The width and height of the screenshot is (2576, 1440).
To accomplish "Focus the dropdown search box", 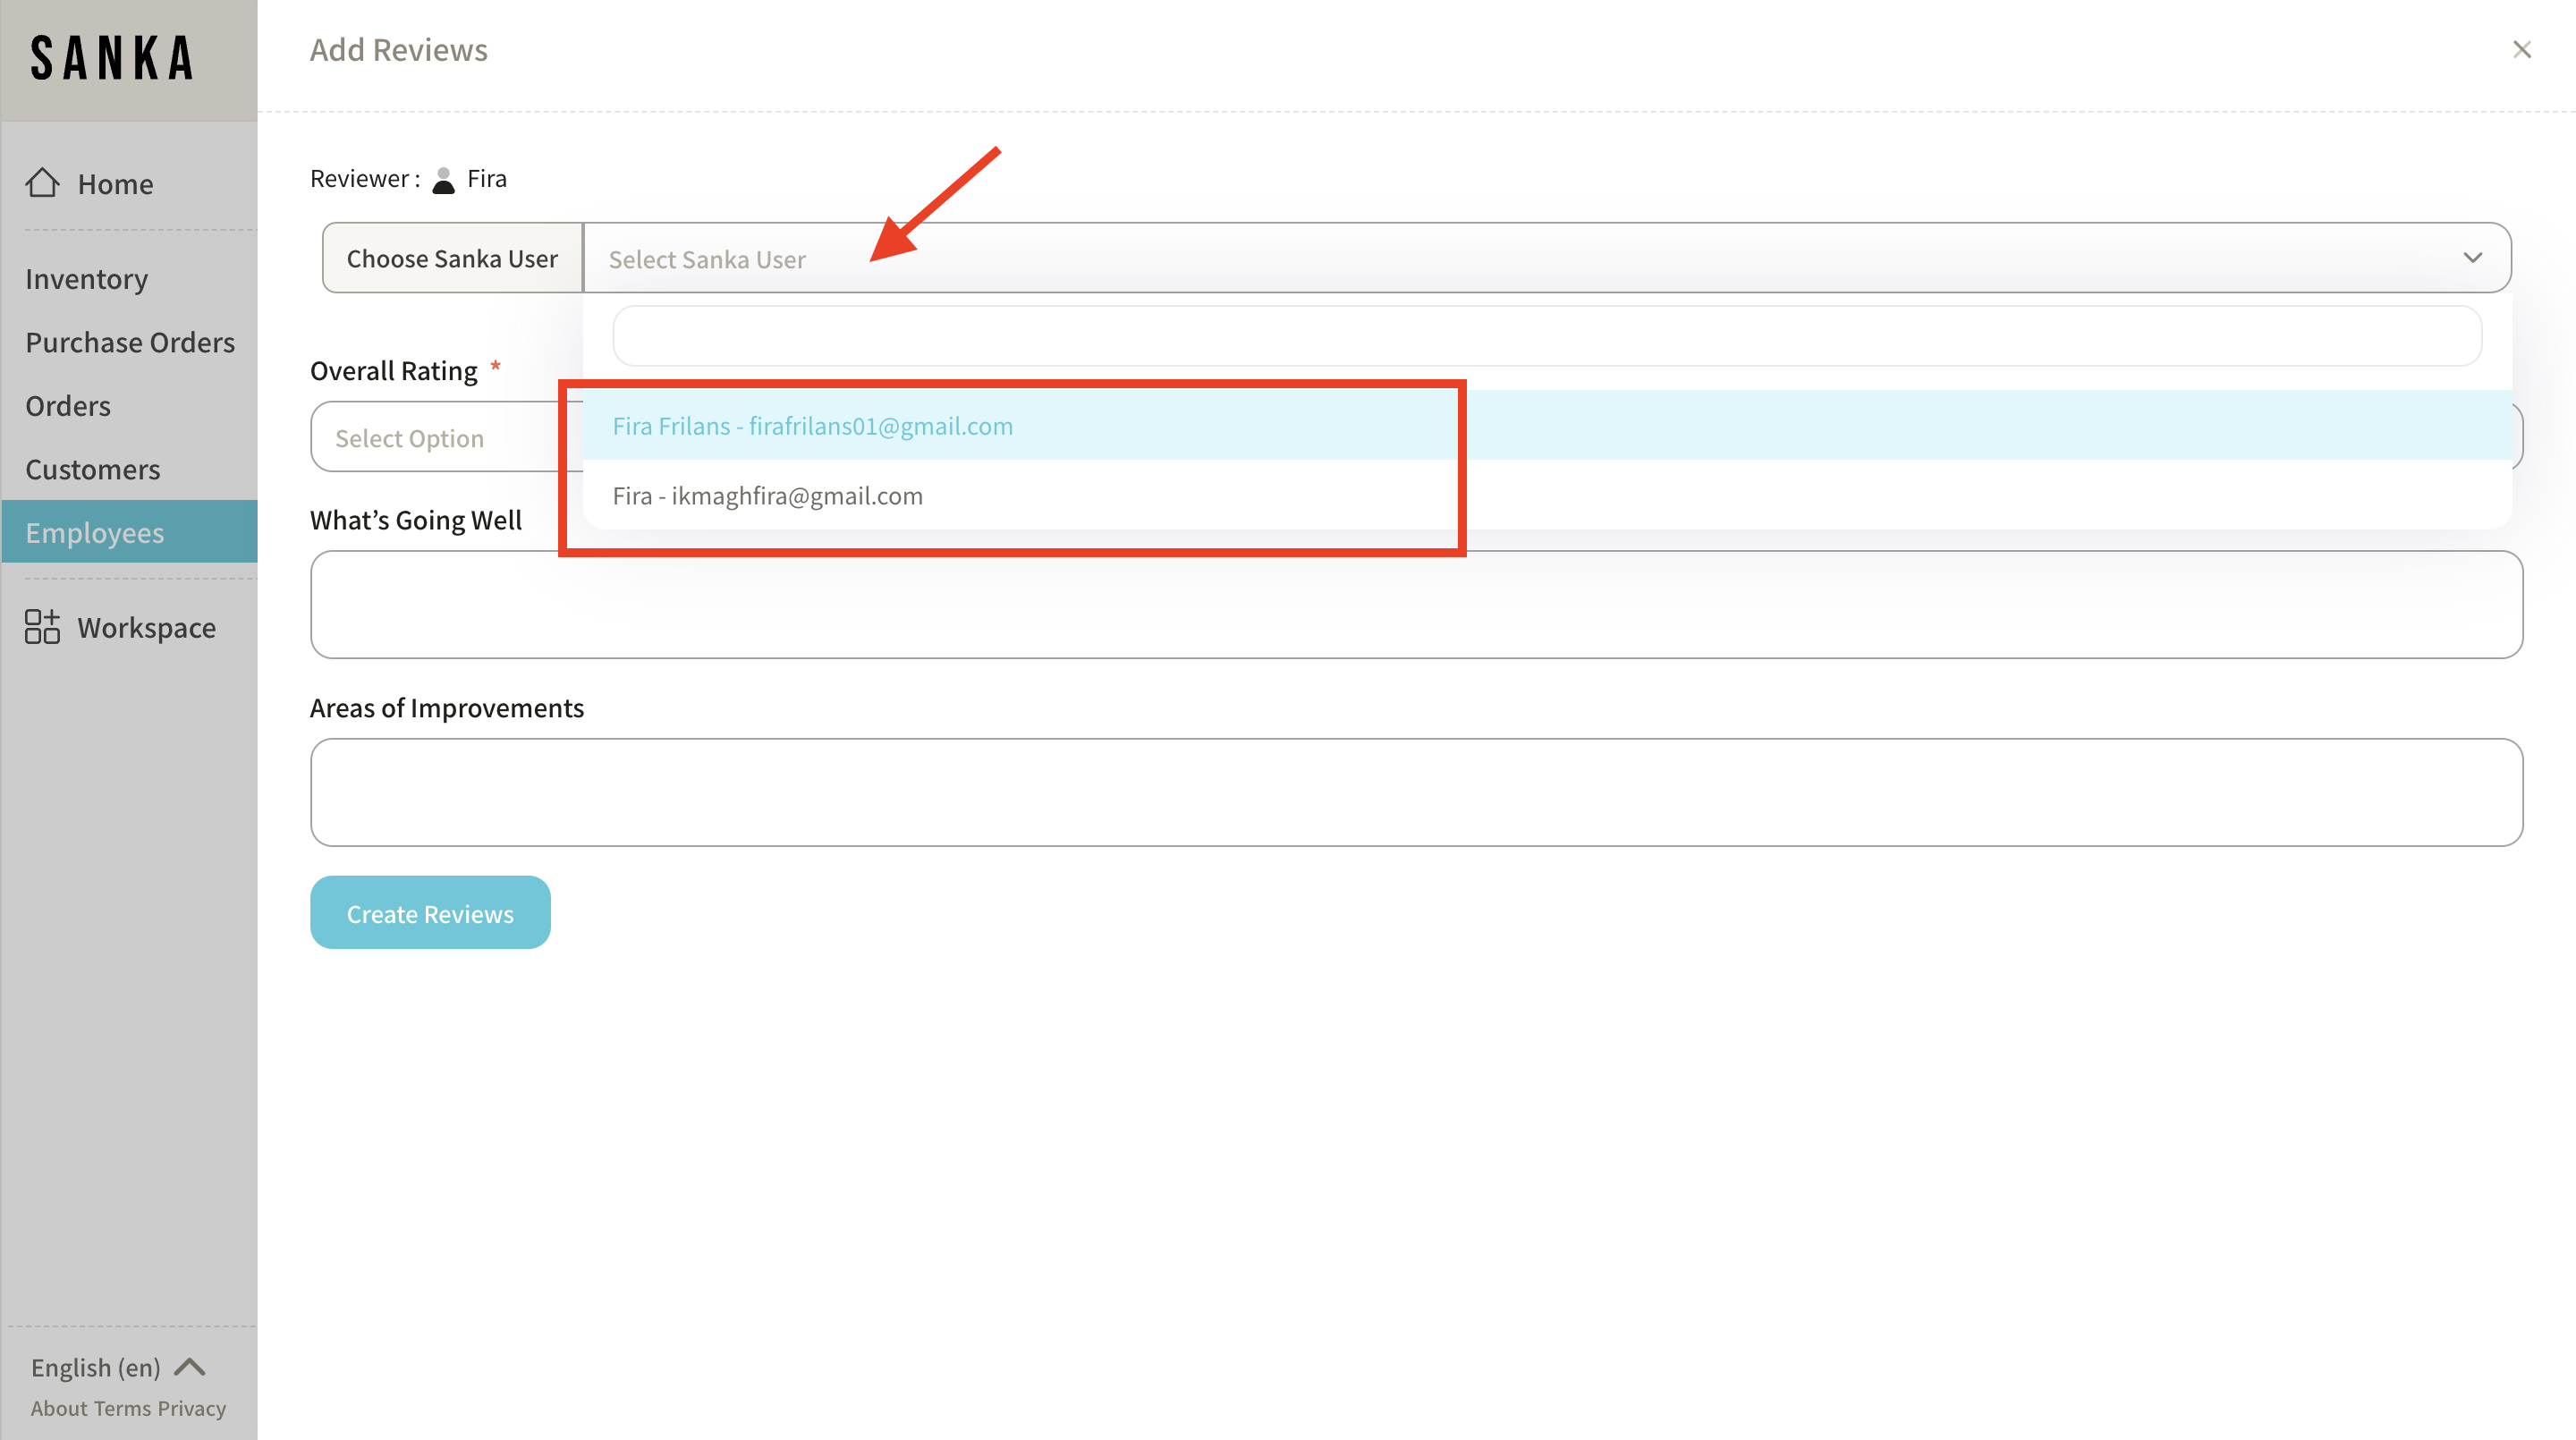I will click(x=1546, y=336).
